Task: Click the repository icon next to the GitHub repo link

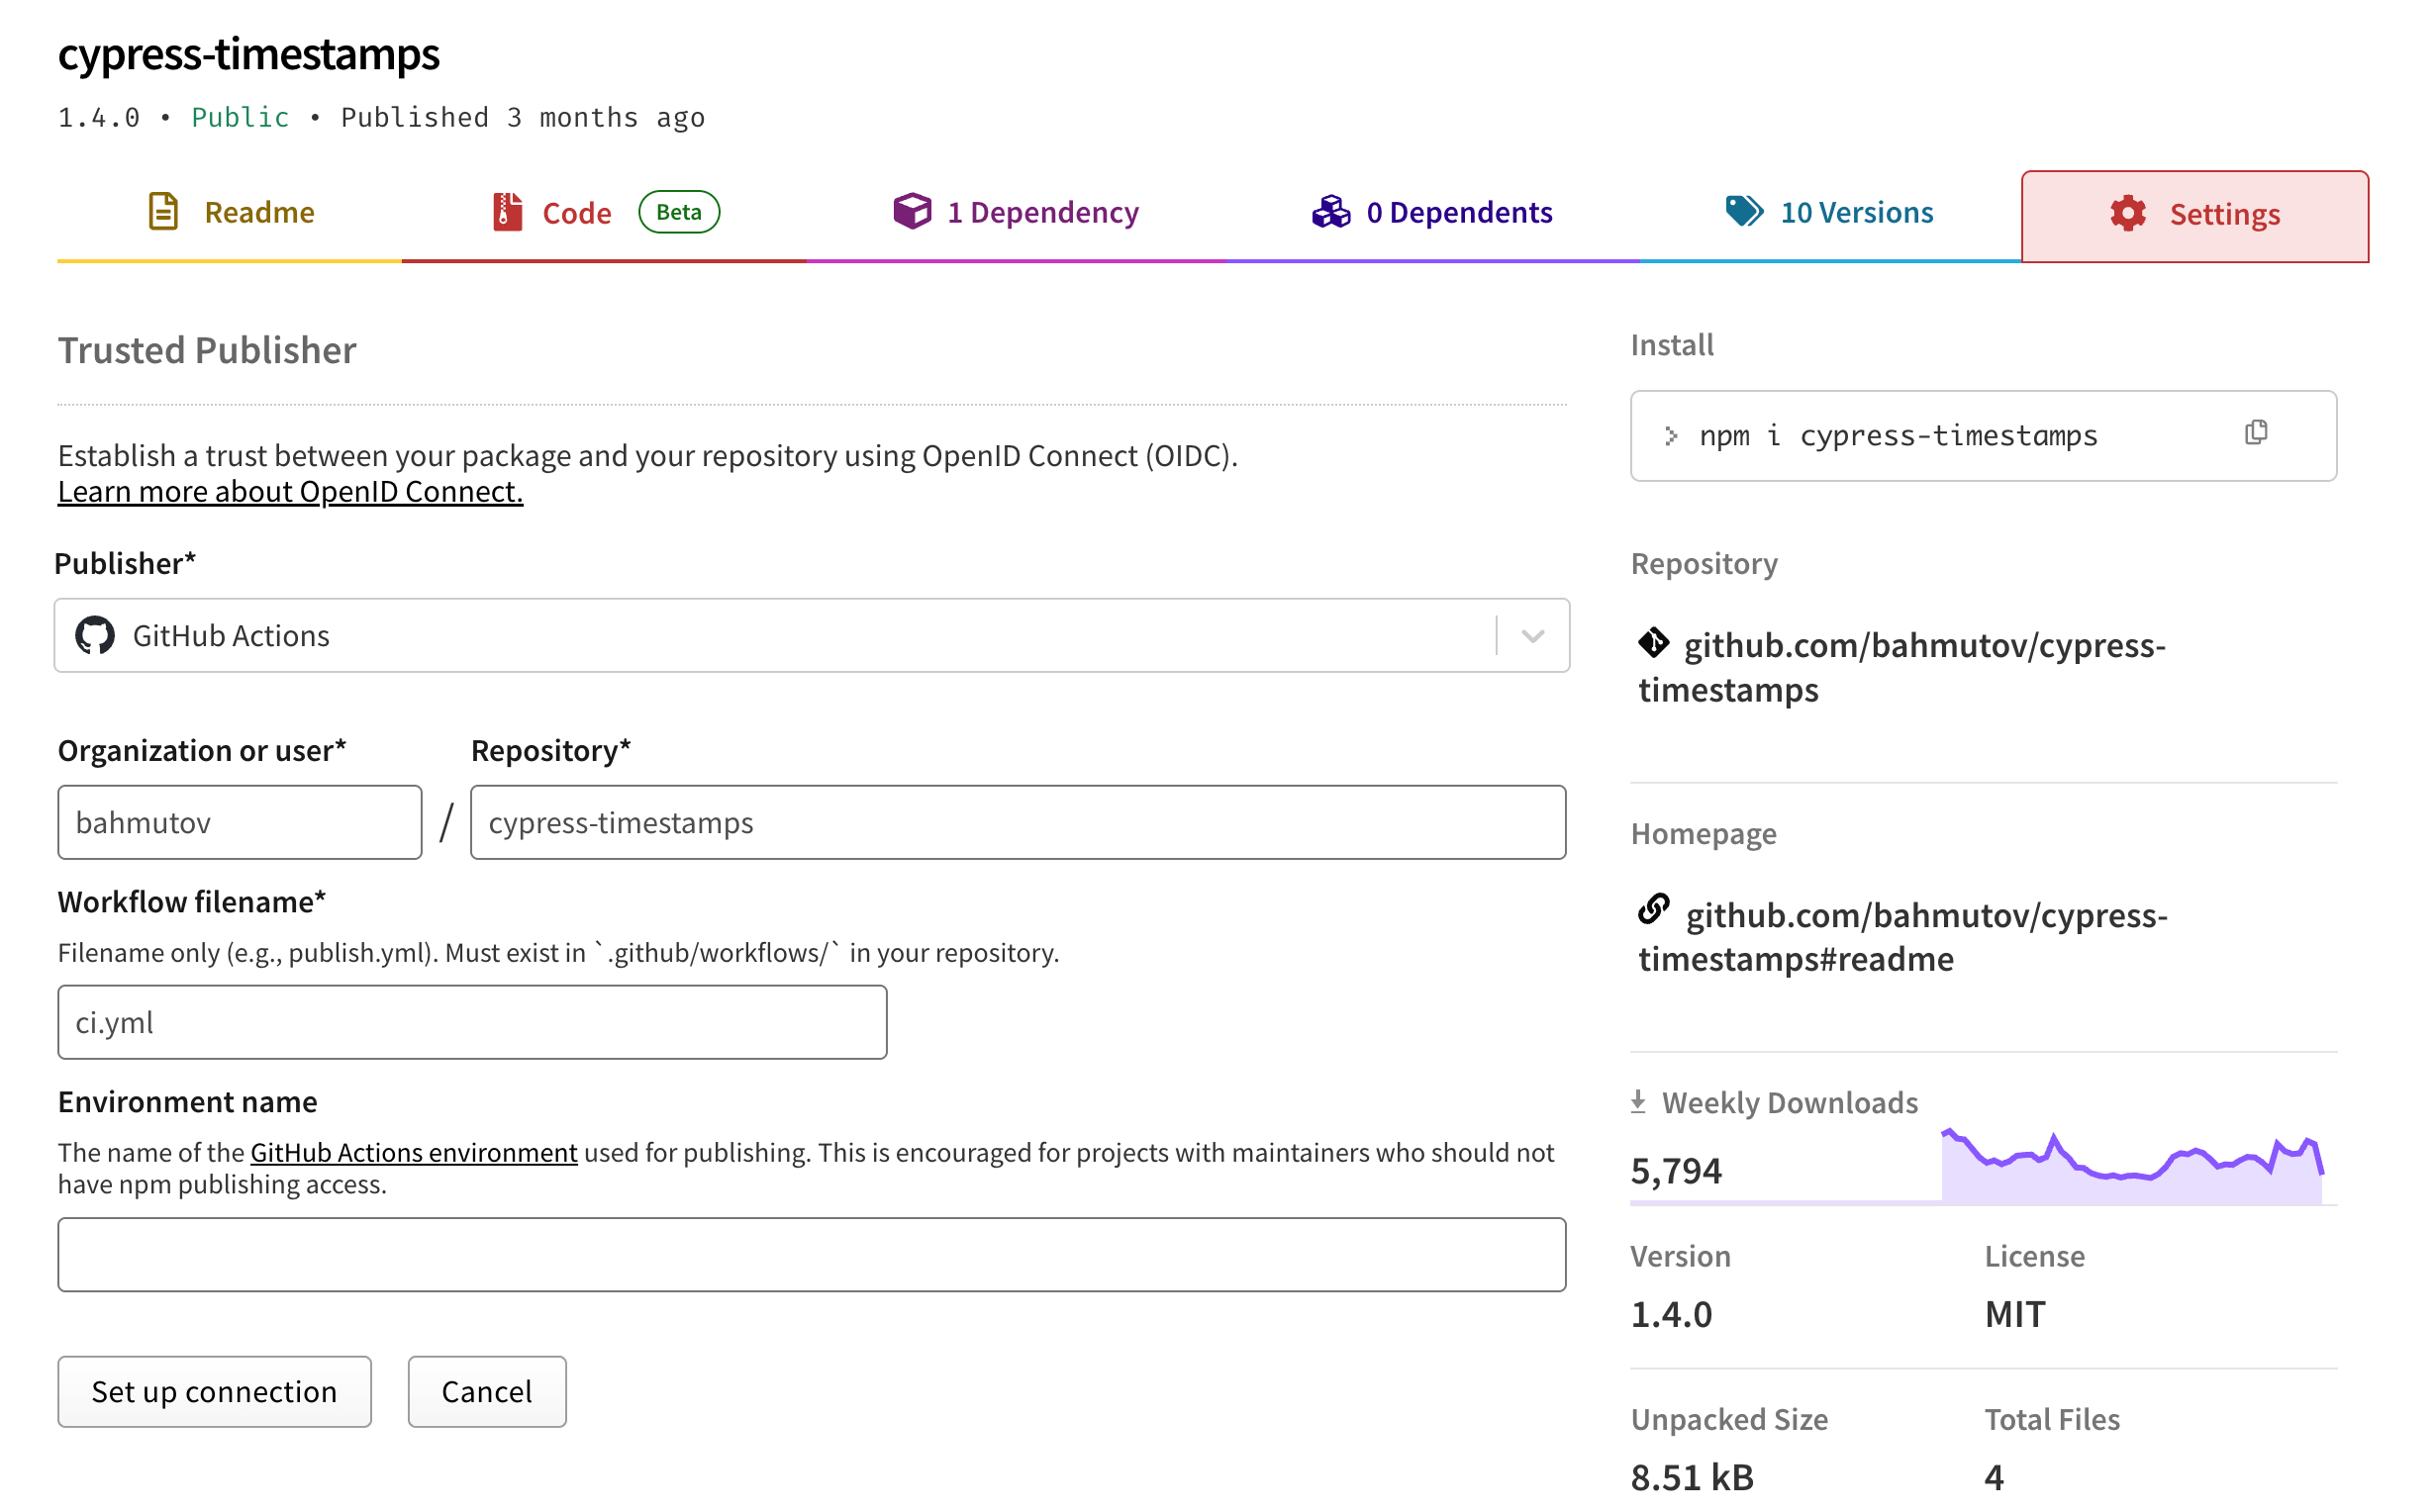Action: [x=1654, y=643]
